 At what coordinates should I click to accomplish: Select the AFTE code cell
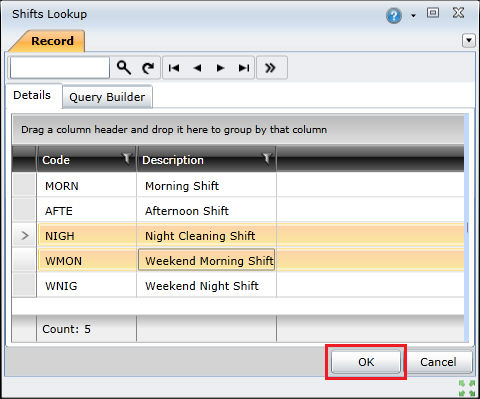click(86, 211)
